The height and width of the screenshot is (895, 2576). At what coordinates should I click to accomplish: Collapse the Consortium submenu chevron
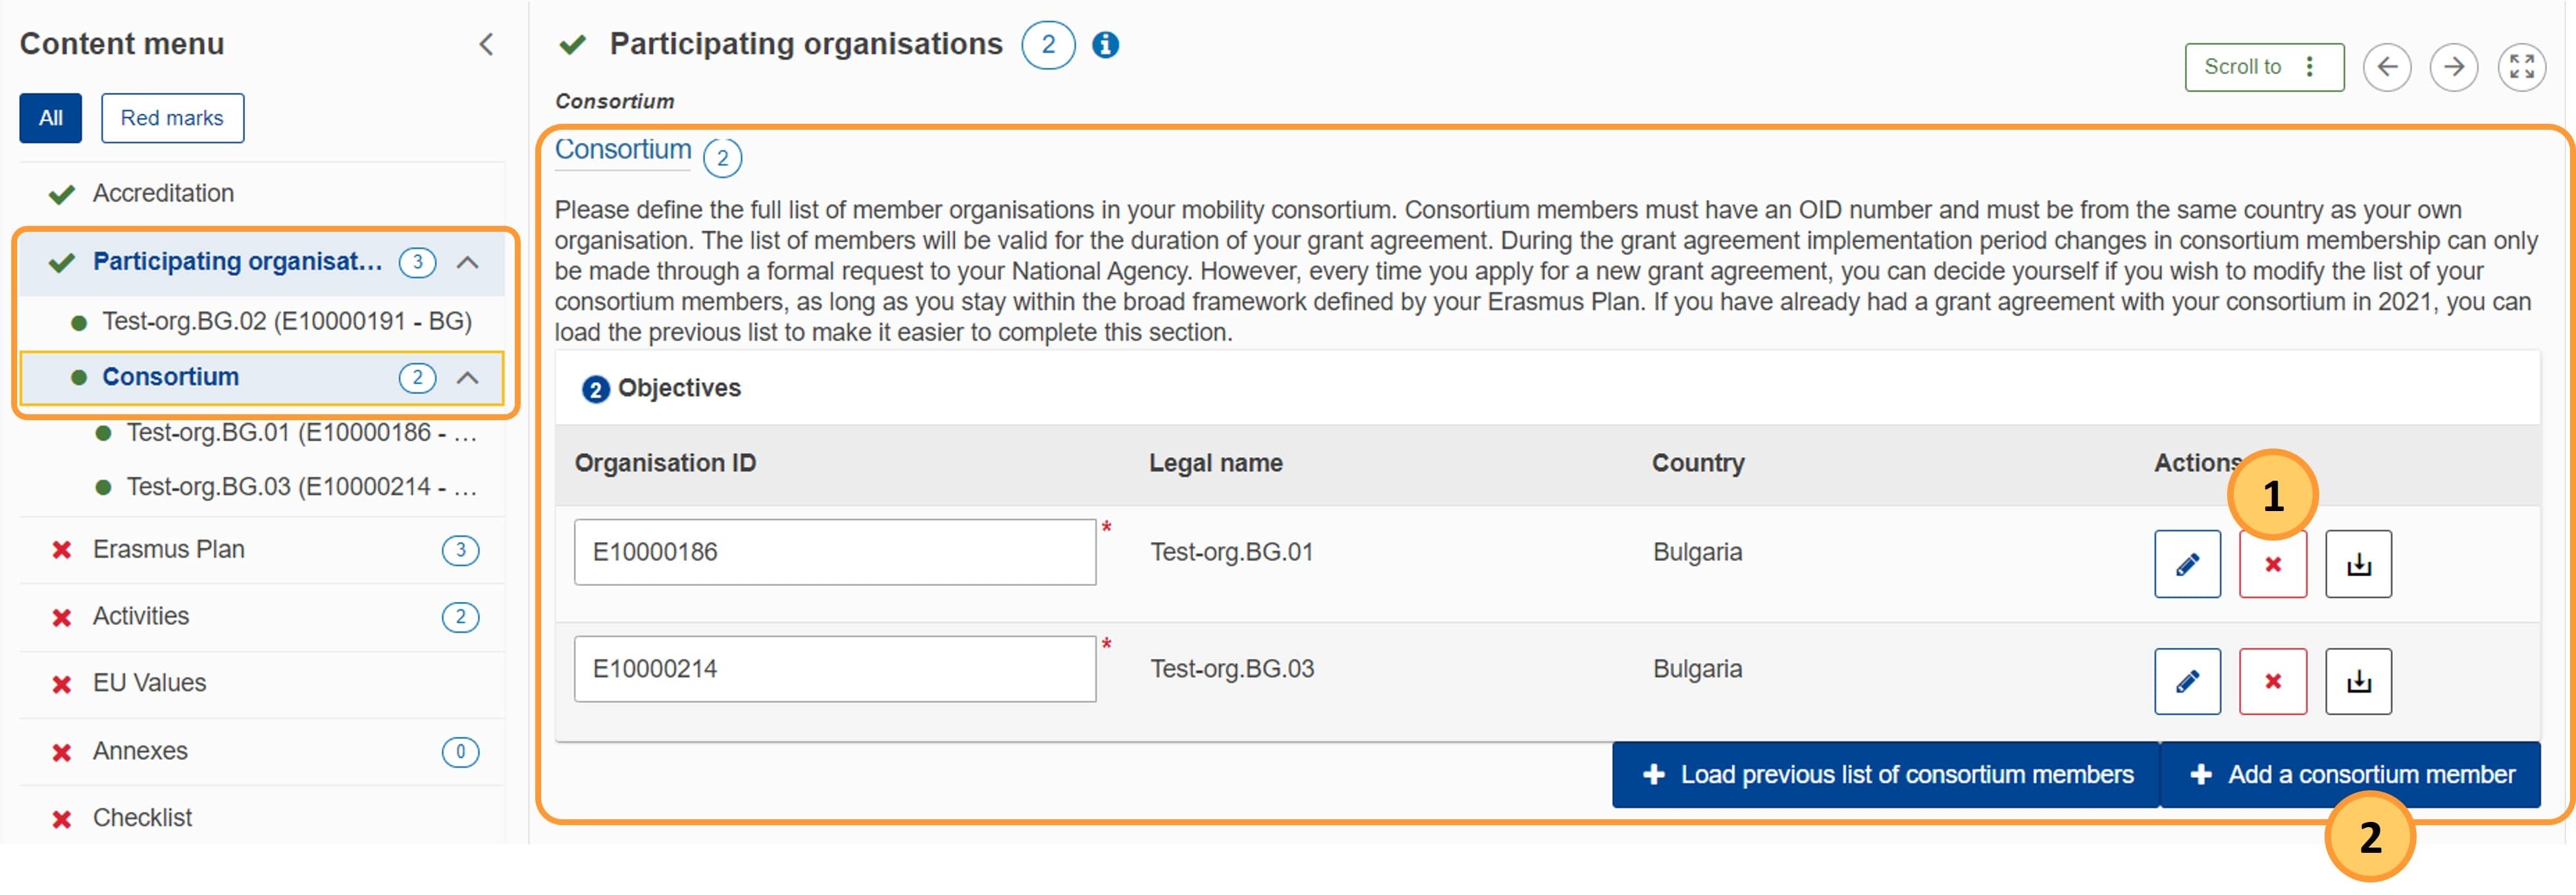tap(467, 377)
